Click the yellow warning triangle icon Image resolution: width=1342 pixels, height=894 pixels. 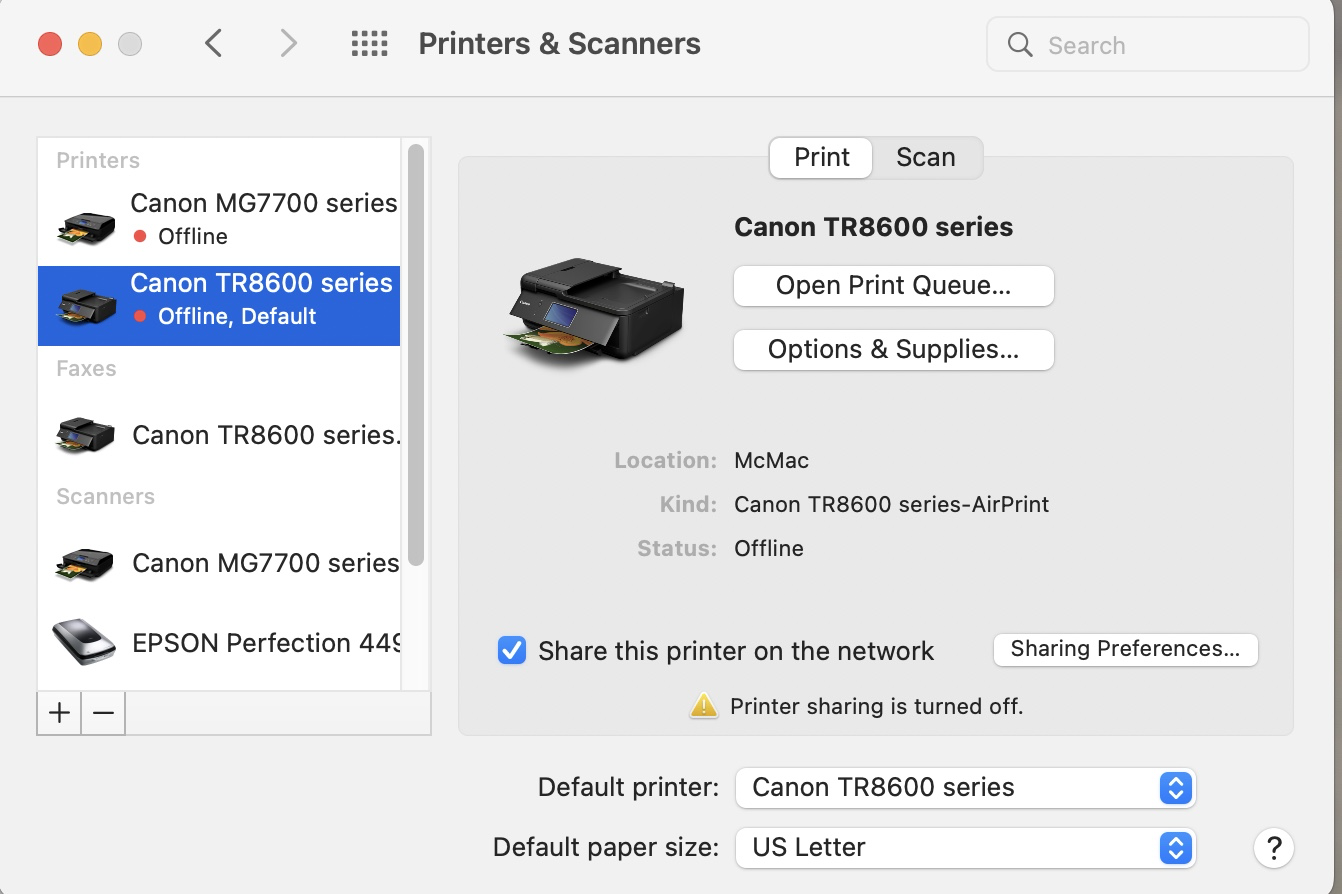(x=704, y=706)
